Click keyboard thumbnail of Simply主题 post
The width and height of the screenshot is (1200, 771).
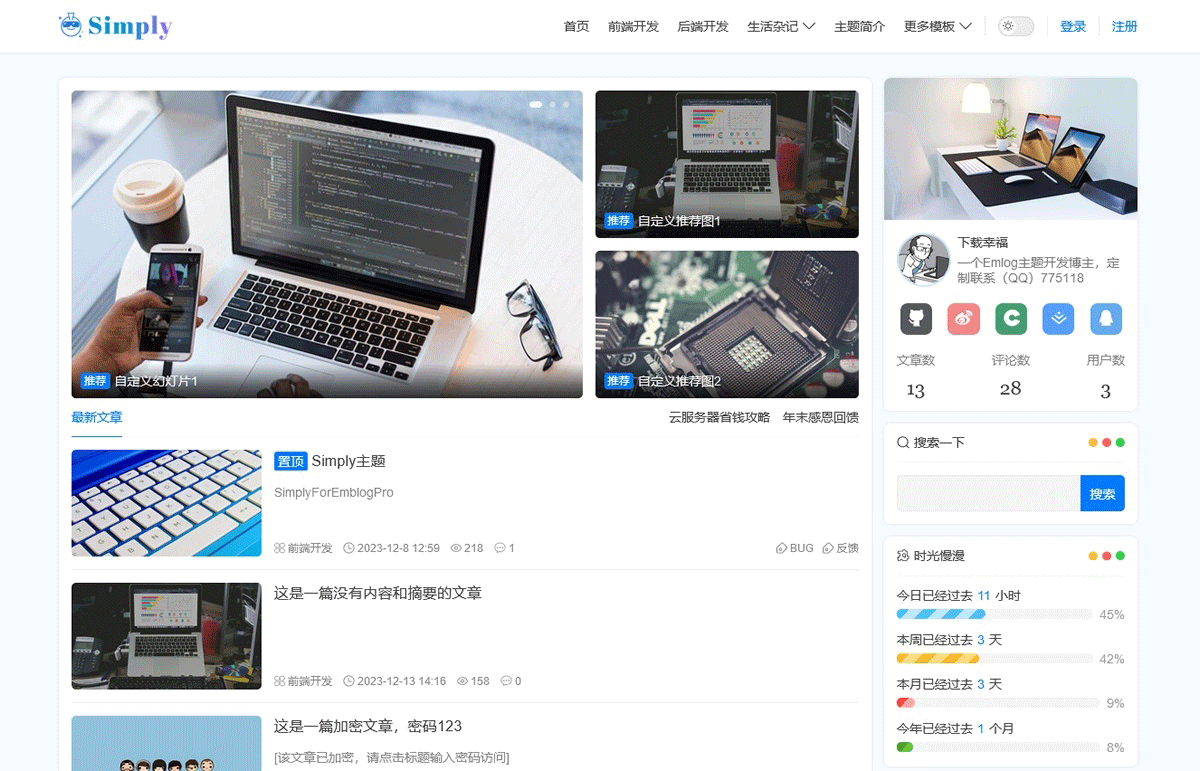coord(166,503)
